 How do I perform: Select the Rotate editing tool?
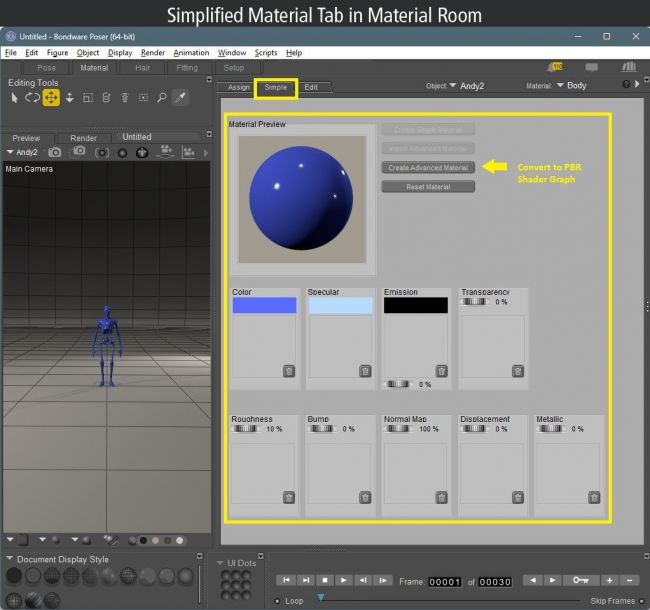coord(32,98)
